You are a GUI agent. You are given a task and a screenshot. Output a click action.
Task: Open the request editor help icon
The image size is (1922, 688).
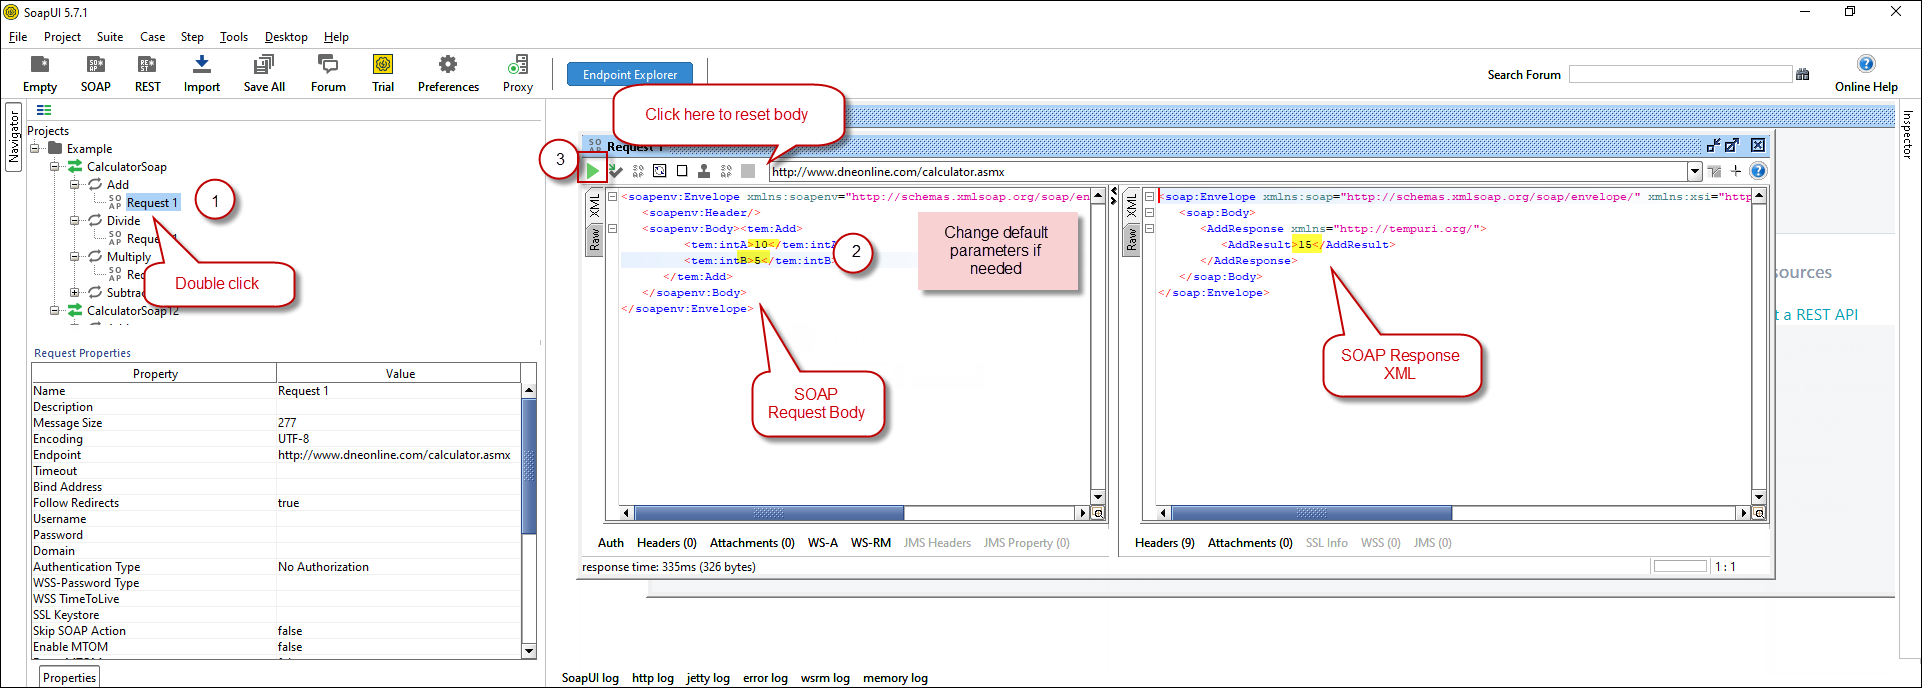(x=1758, y=171)
